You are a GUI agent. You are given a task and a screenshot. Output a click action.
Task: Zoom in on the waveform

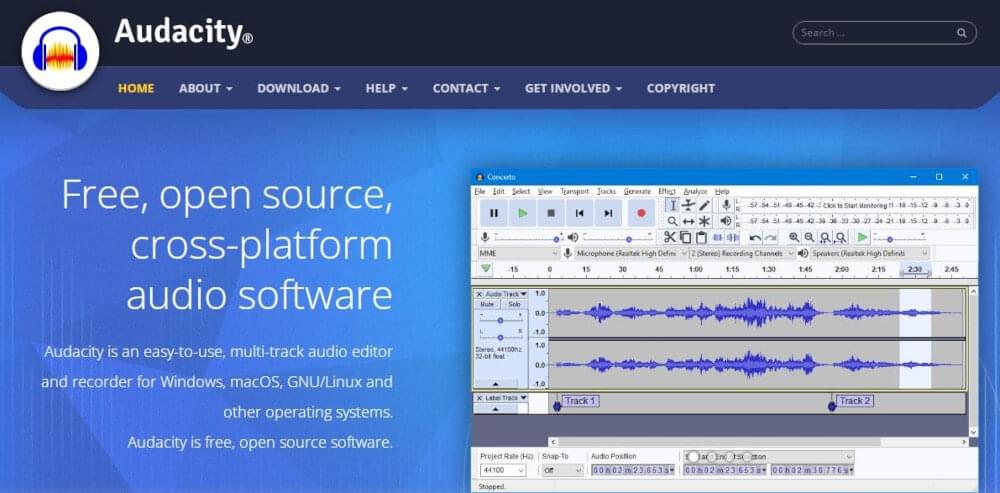tap(793, 237)
